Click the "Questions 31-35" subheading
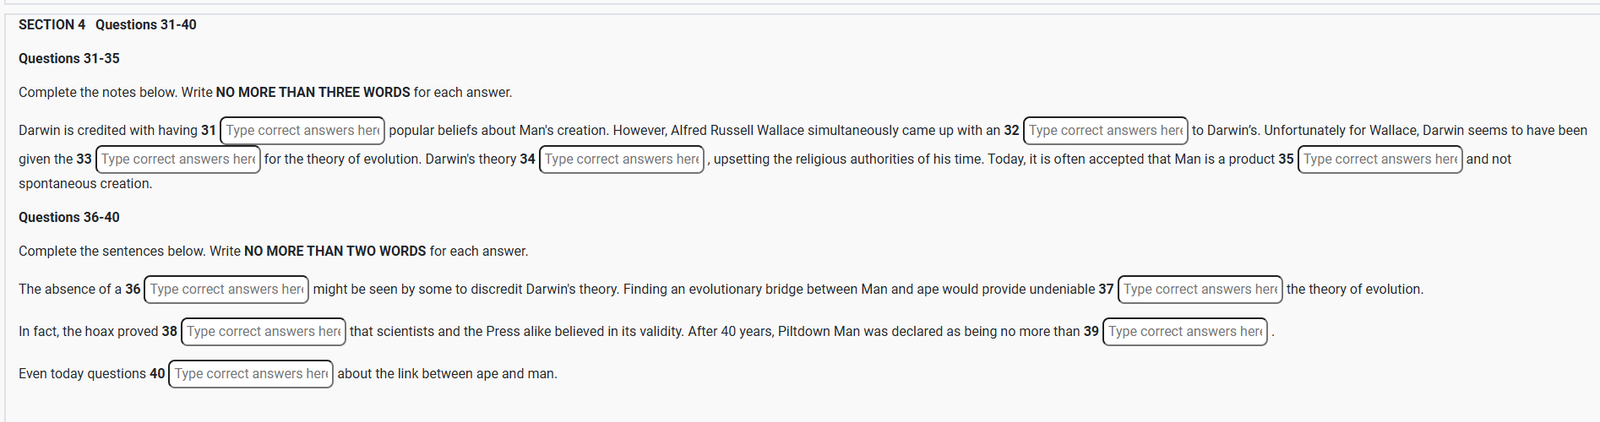Image resolution: width=1600 pixels, height=422 pixels. tap(69, 59)
